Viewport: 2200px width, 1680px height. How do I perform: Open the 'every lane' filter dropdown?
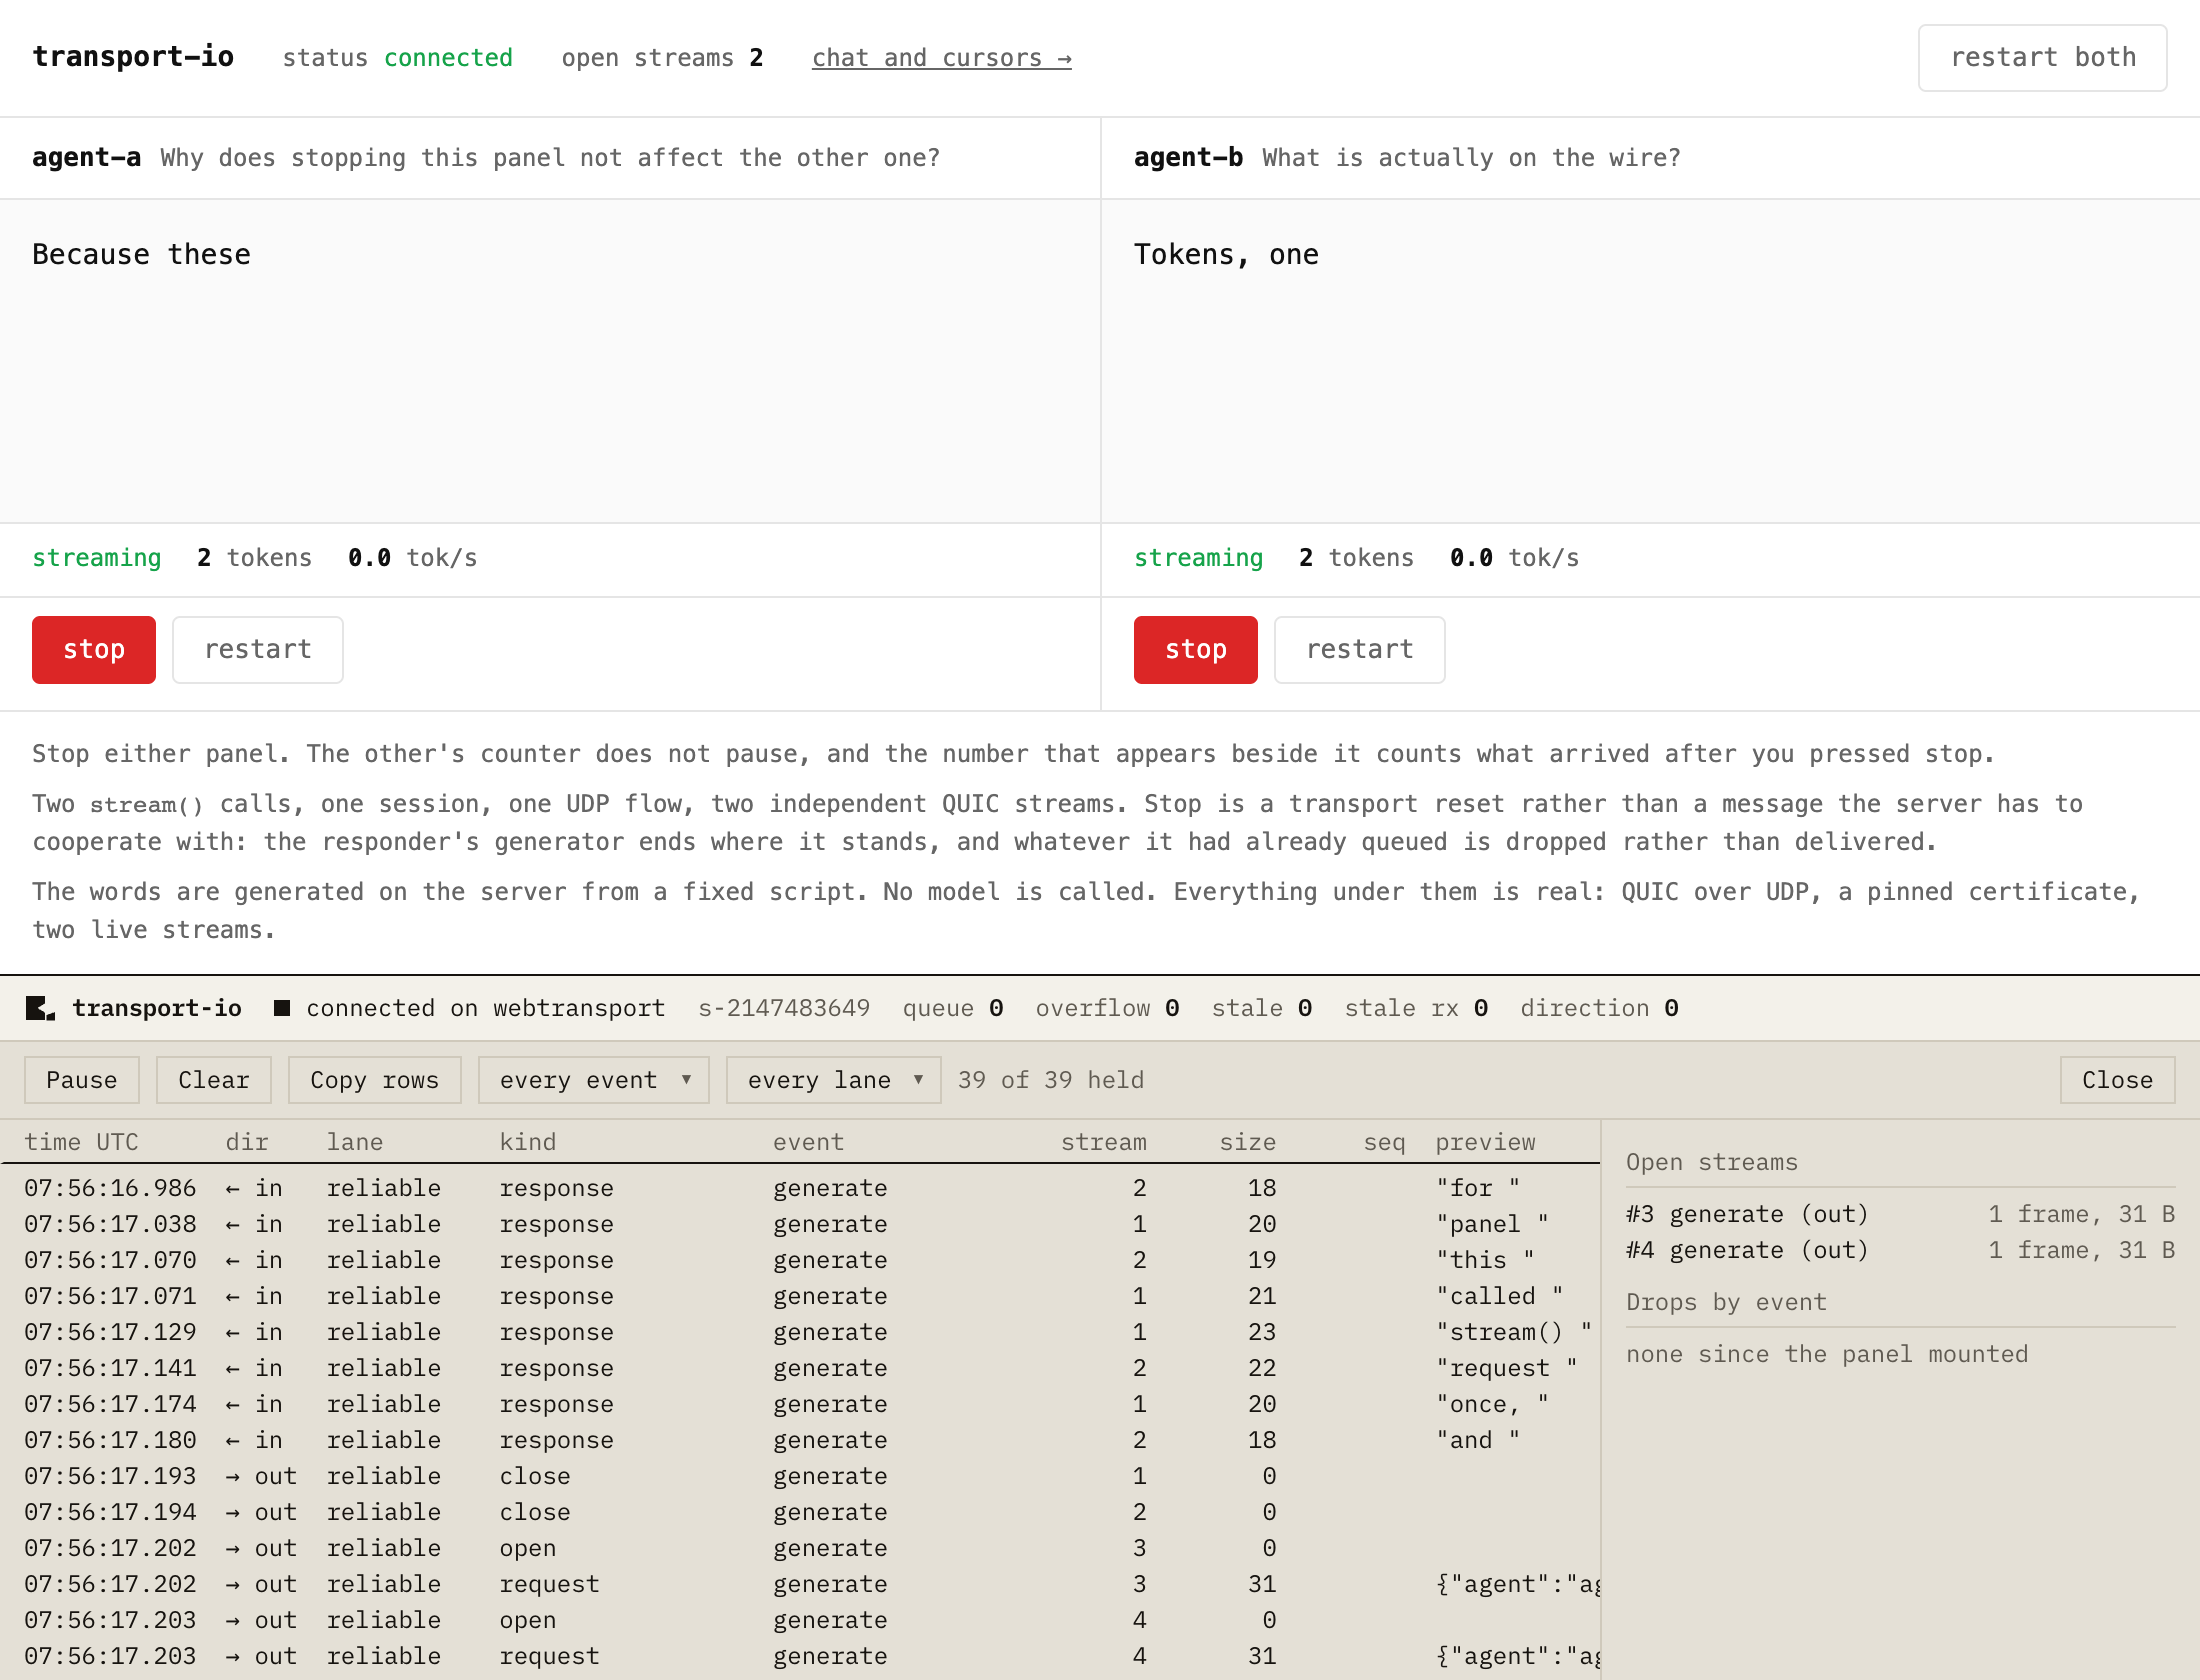tap(833, 1080)
